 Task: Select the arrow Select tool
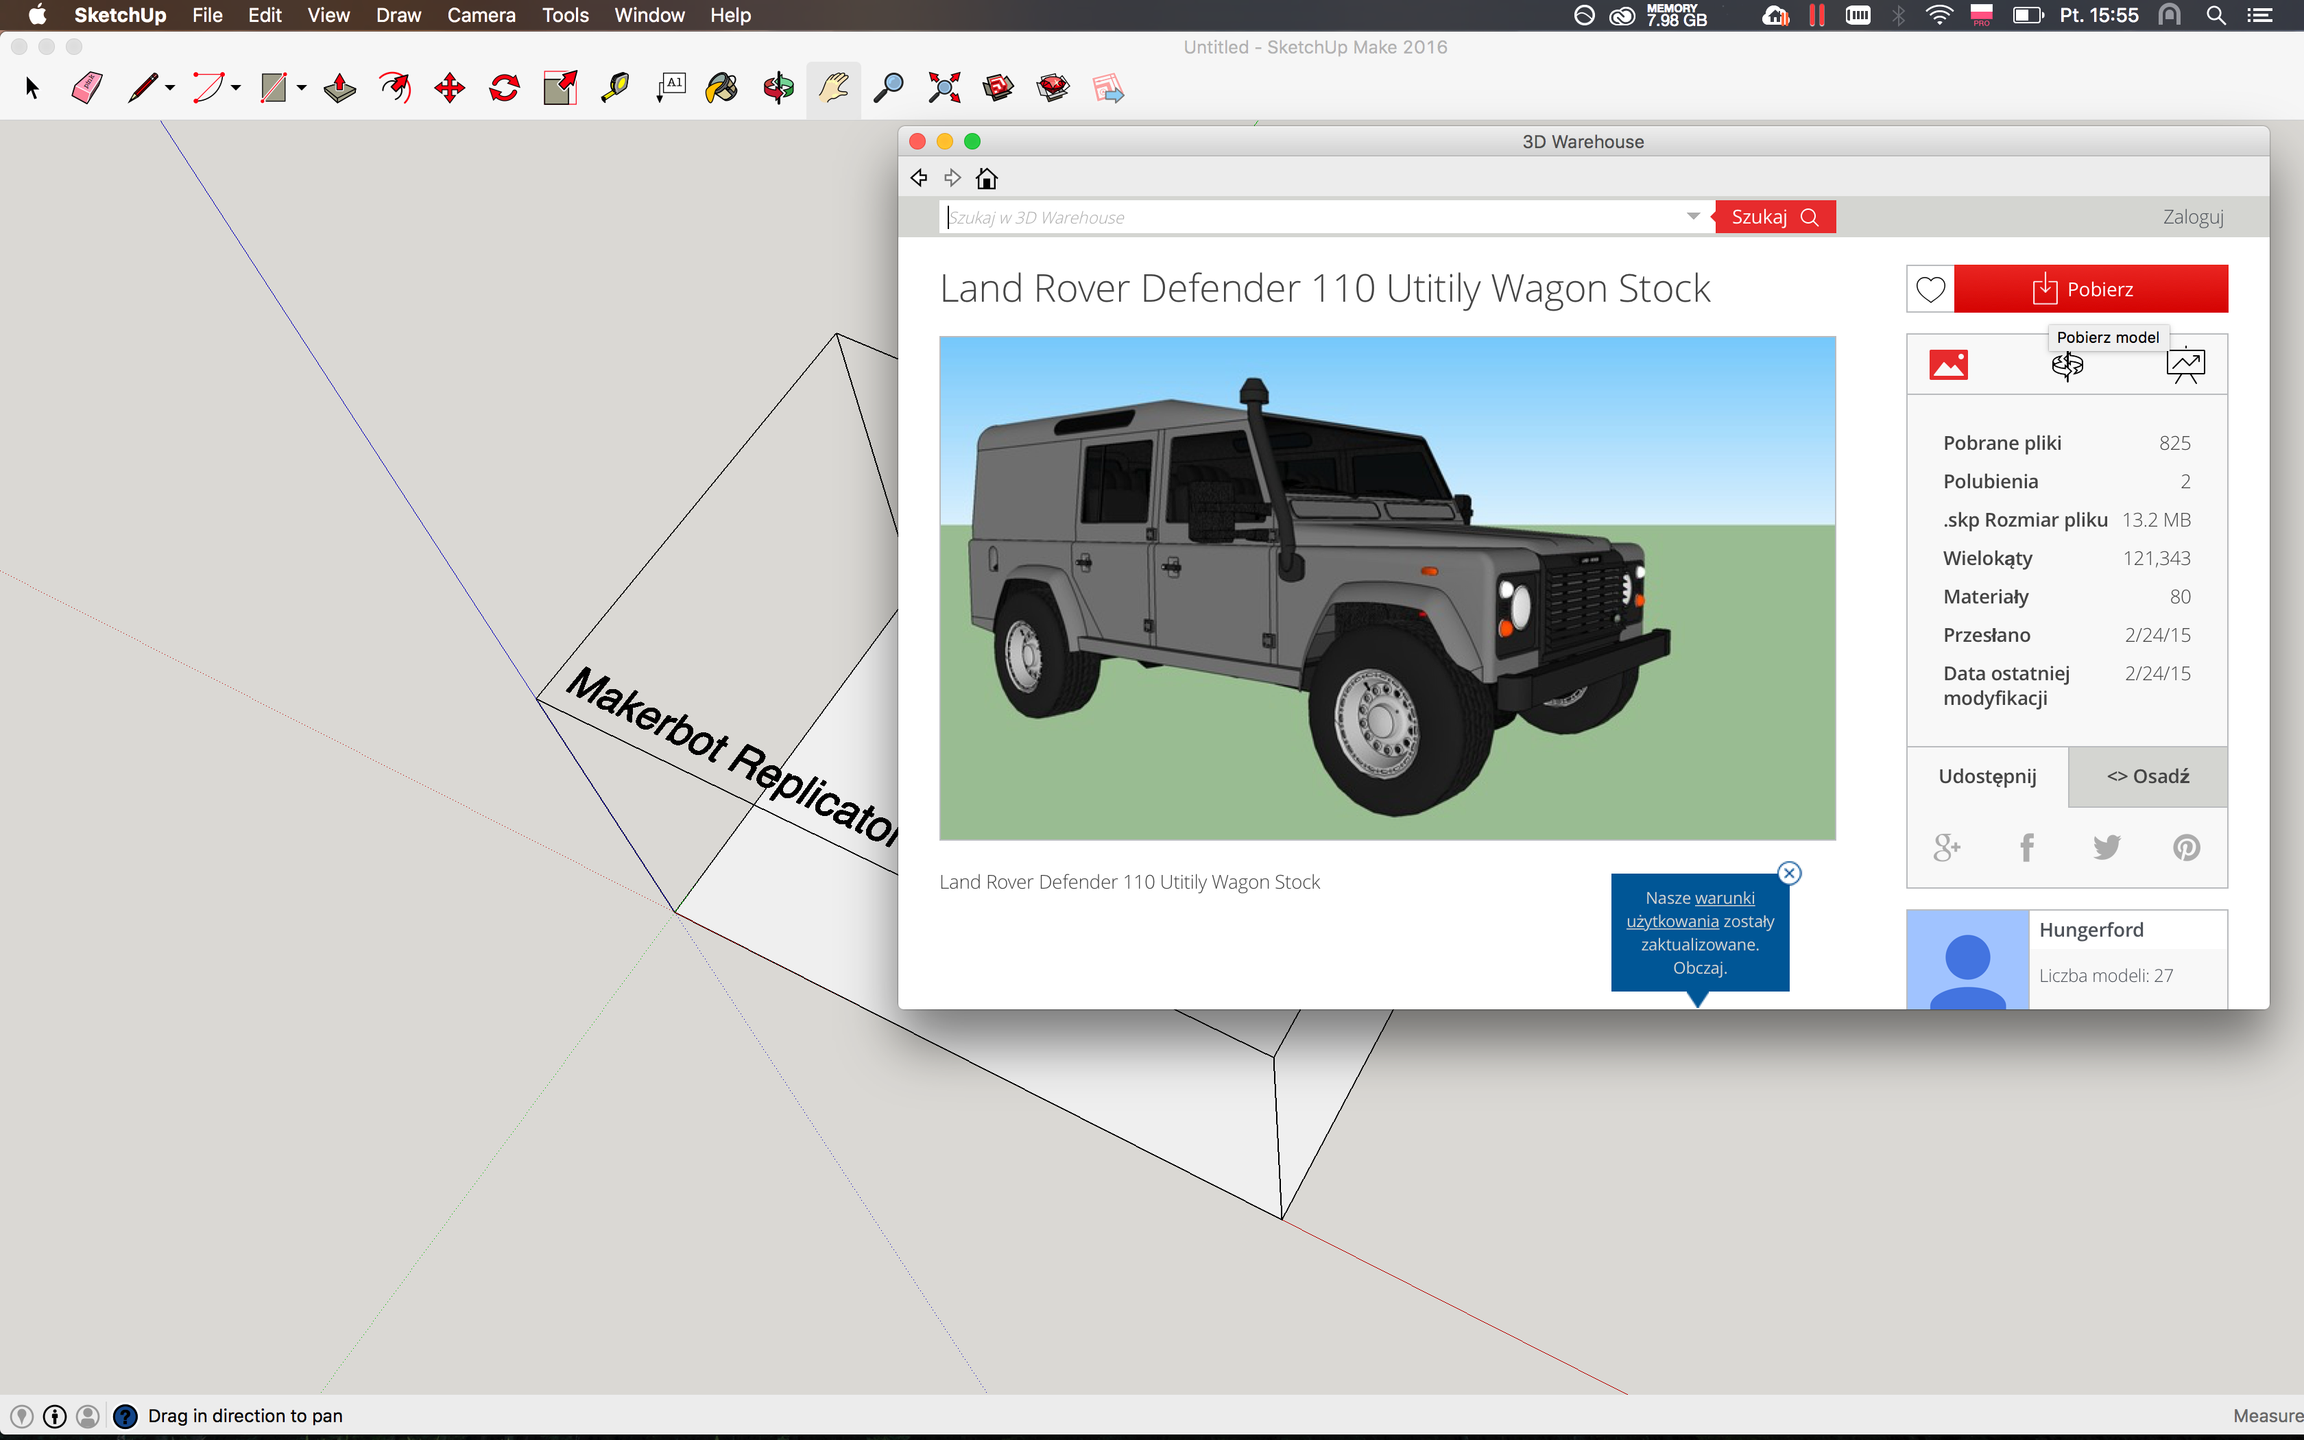point(32,88)
